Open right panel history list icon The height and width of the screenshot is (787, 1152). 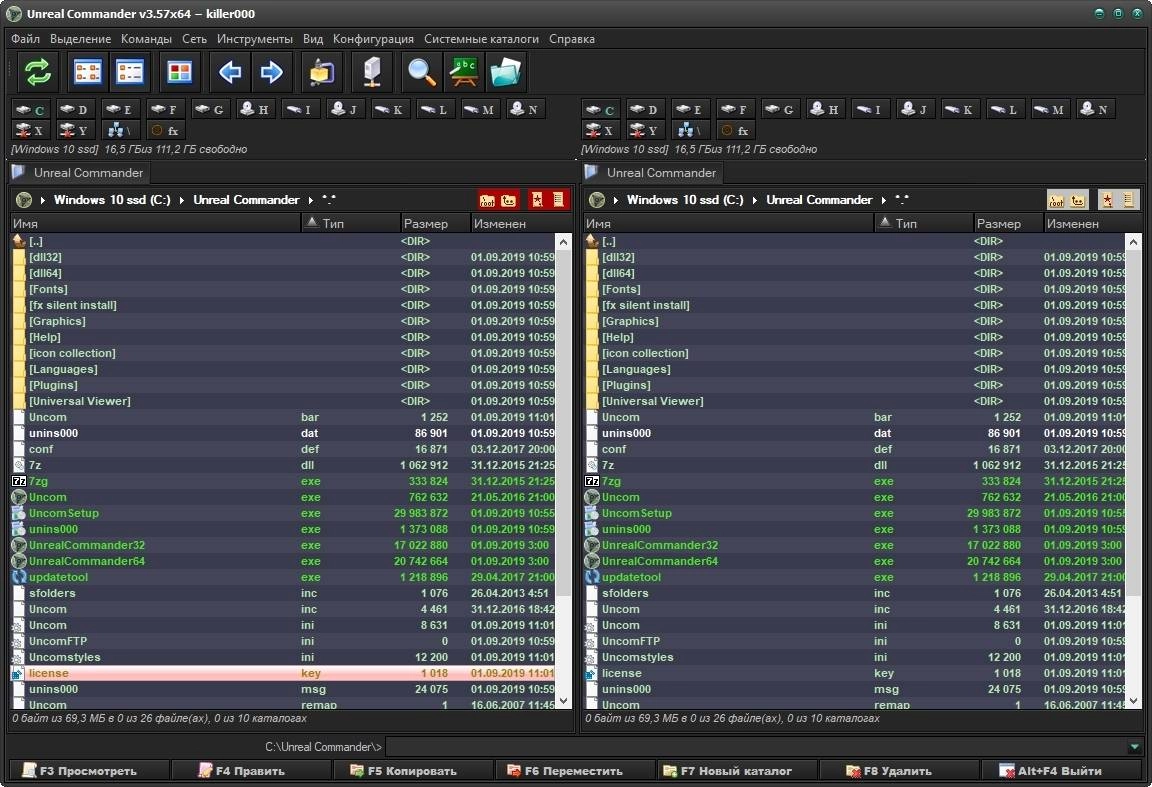point(1128,200)
